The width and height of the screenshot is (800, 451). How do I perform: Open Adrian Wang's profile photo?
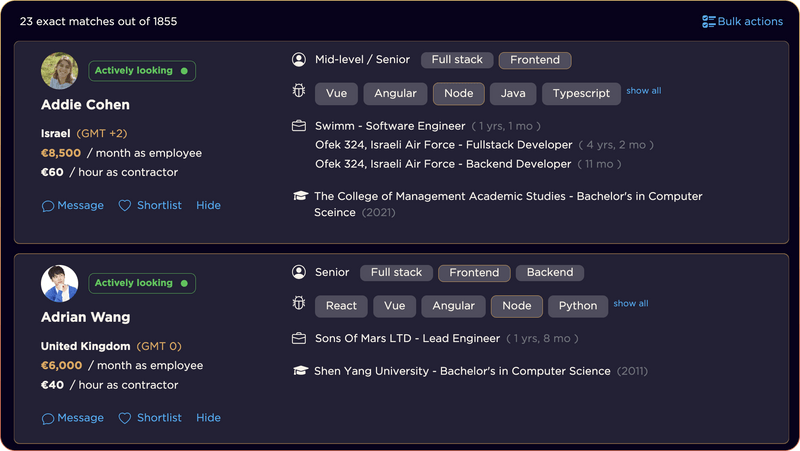click(x=59, y=284)
